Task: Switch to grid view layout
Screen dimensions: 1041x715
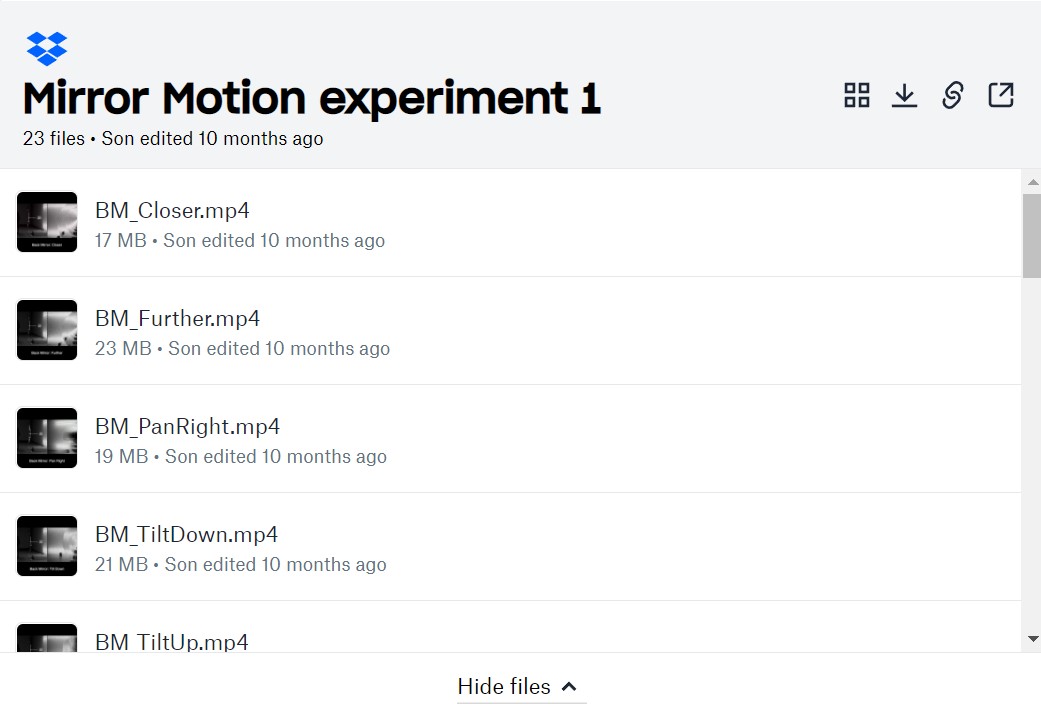Action: click(856, 95)
